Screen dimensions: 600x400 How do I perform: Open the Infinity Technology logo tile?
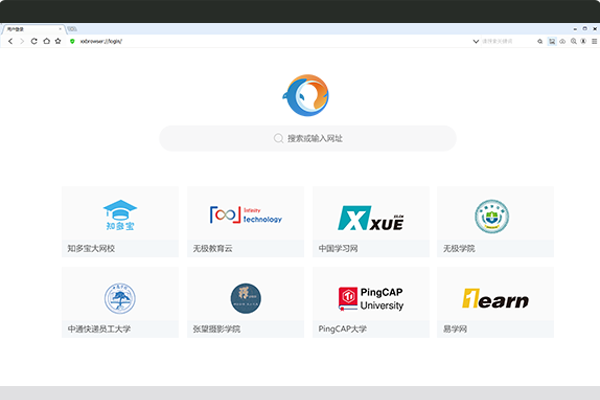[246, 215]
